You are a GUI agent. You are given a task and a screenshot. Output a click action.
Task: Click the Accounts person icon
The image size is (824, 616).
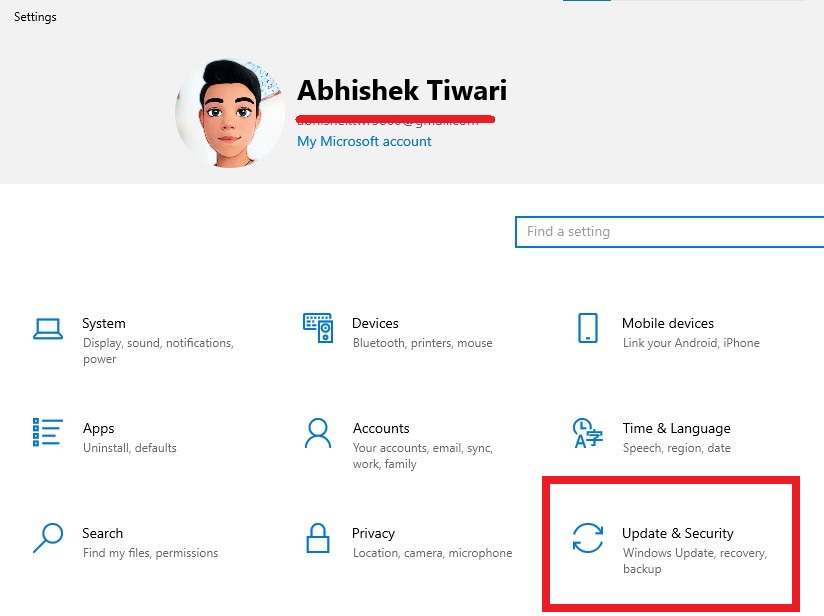tap(318, 433)
